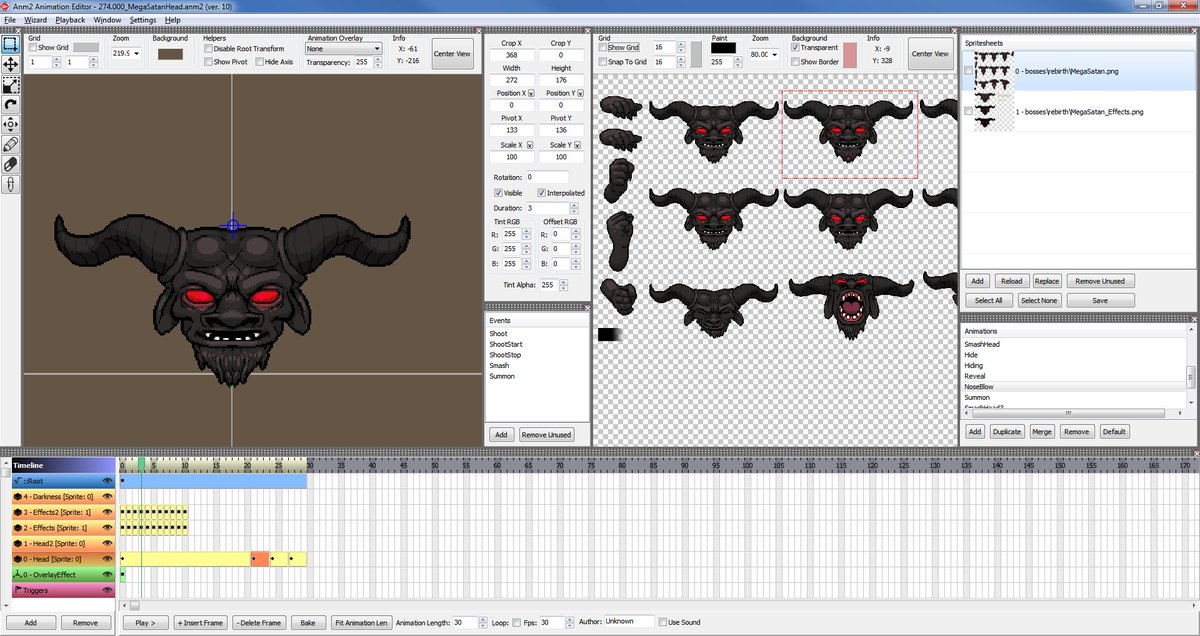Open the Settings menu
Viewport: 1200px width, 636px height.
point(143,19)
